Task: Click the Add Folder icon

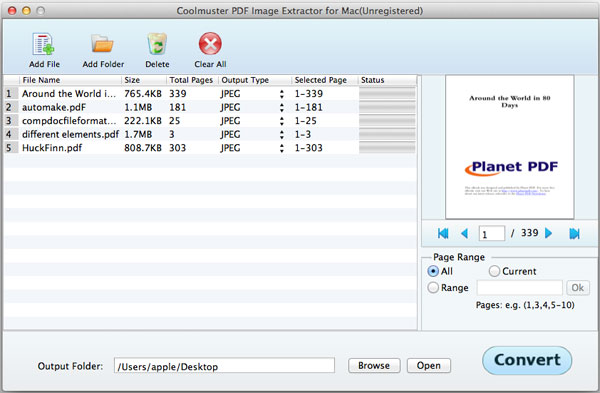Action: click(x=102, y=44)
